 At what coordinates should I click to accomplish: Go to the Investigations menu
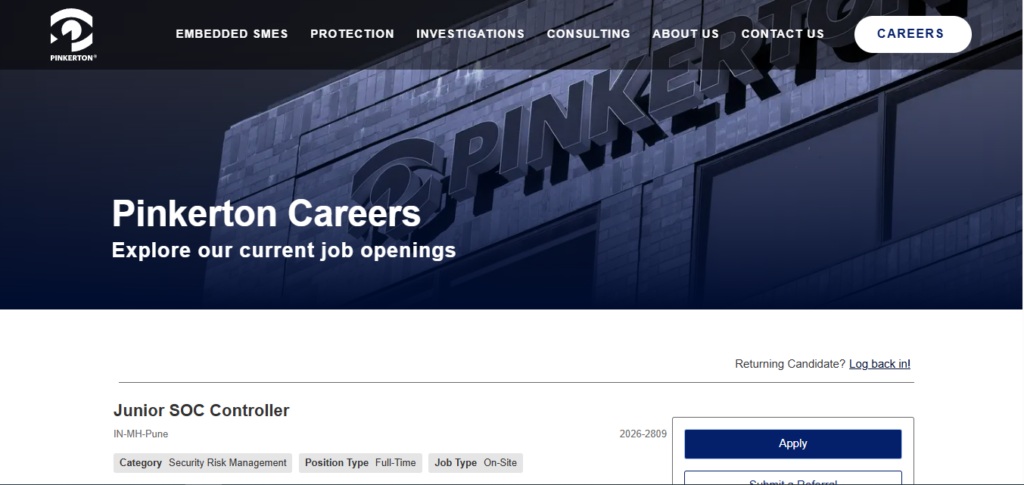pos(470,34)
